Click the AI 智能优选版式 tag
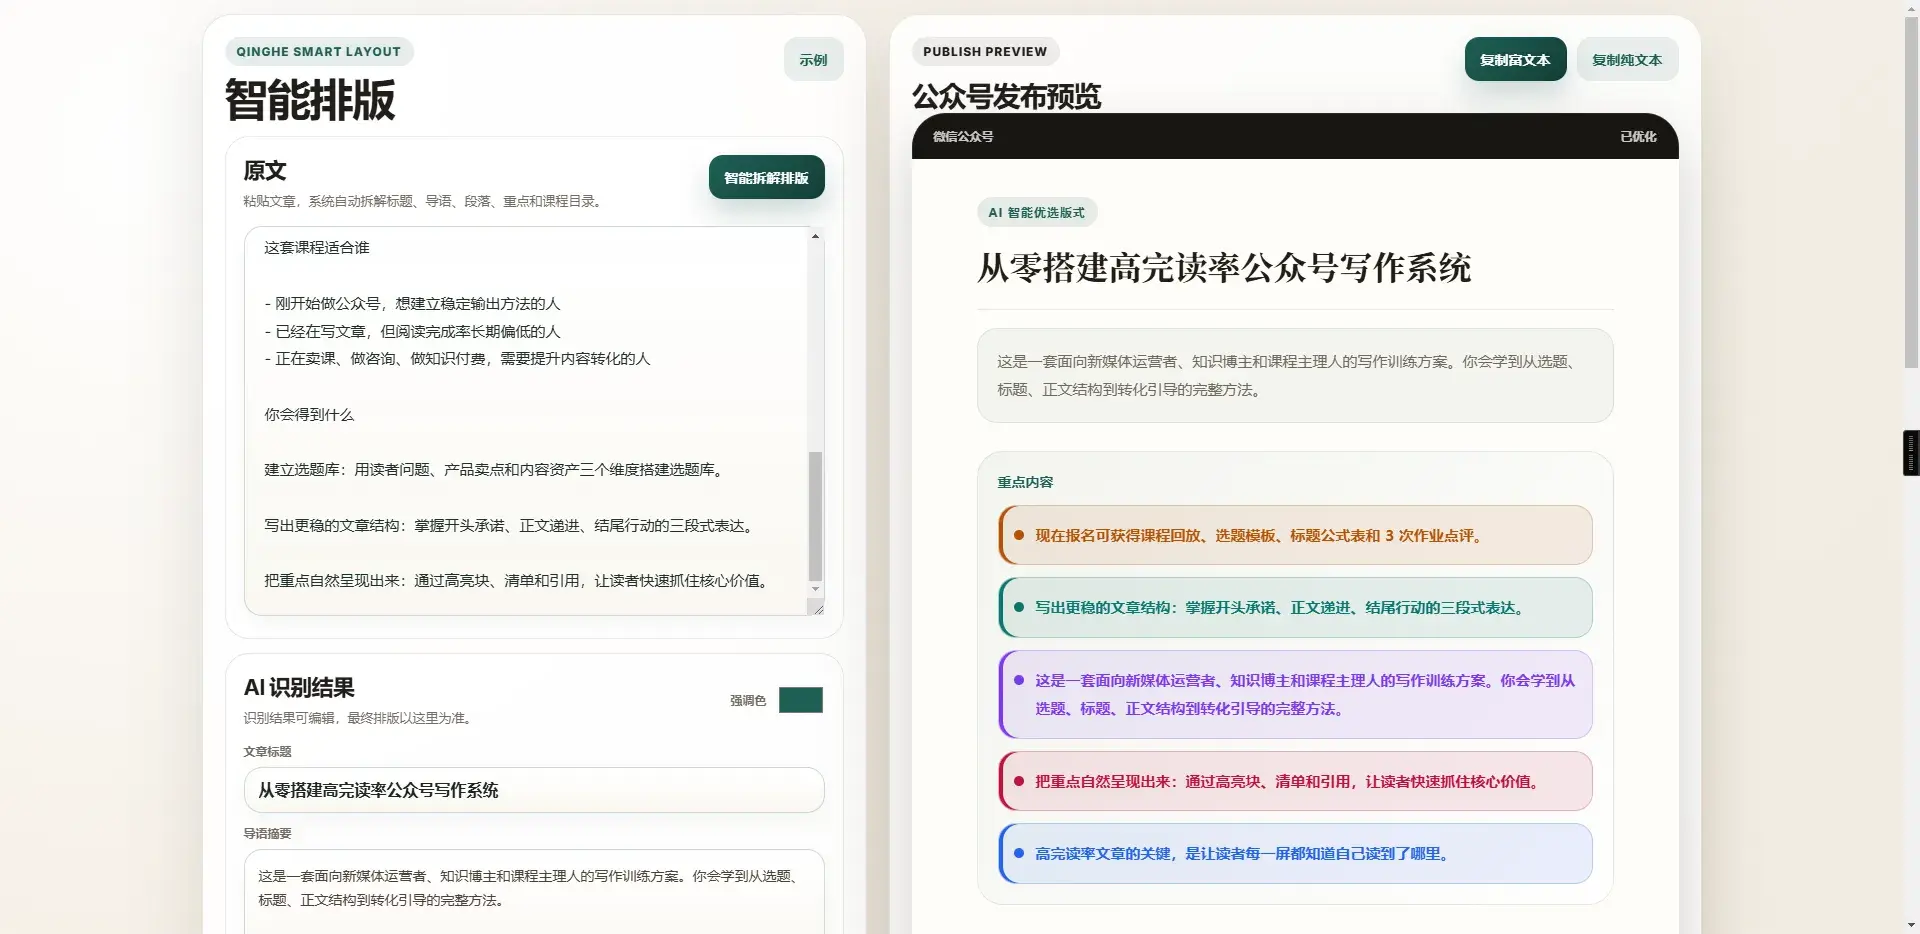Image resolution: width=1920 pixels, height=934 pixels. coord(1036,213)
